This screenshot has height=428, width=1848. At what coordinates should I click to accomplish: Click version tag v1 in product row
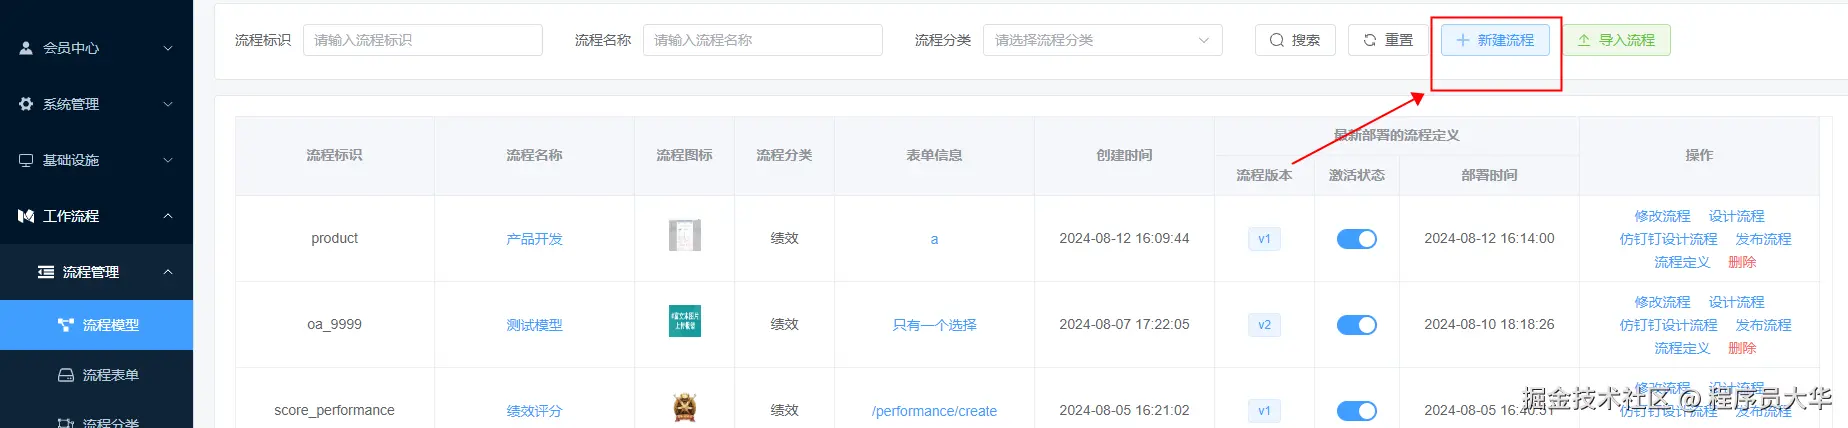1265,239
